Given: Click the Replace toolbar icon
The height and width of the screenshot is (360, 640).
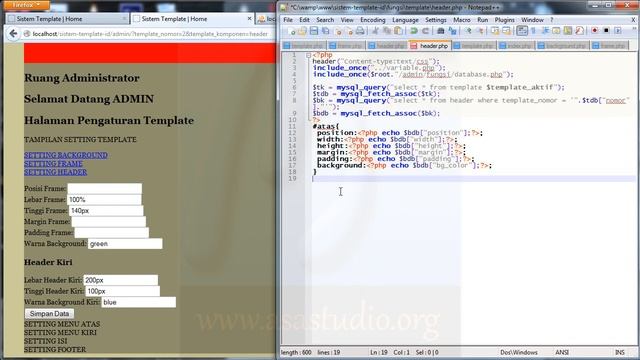Looking at the screenshot, I should coord(452,31).
